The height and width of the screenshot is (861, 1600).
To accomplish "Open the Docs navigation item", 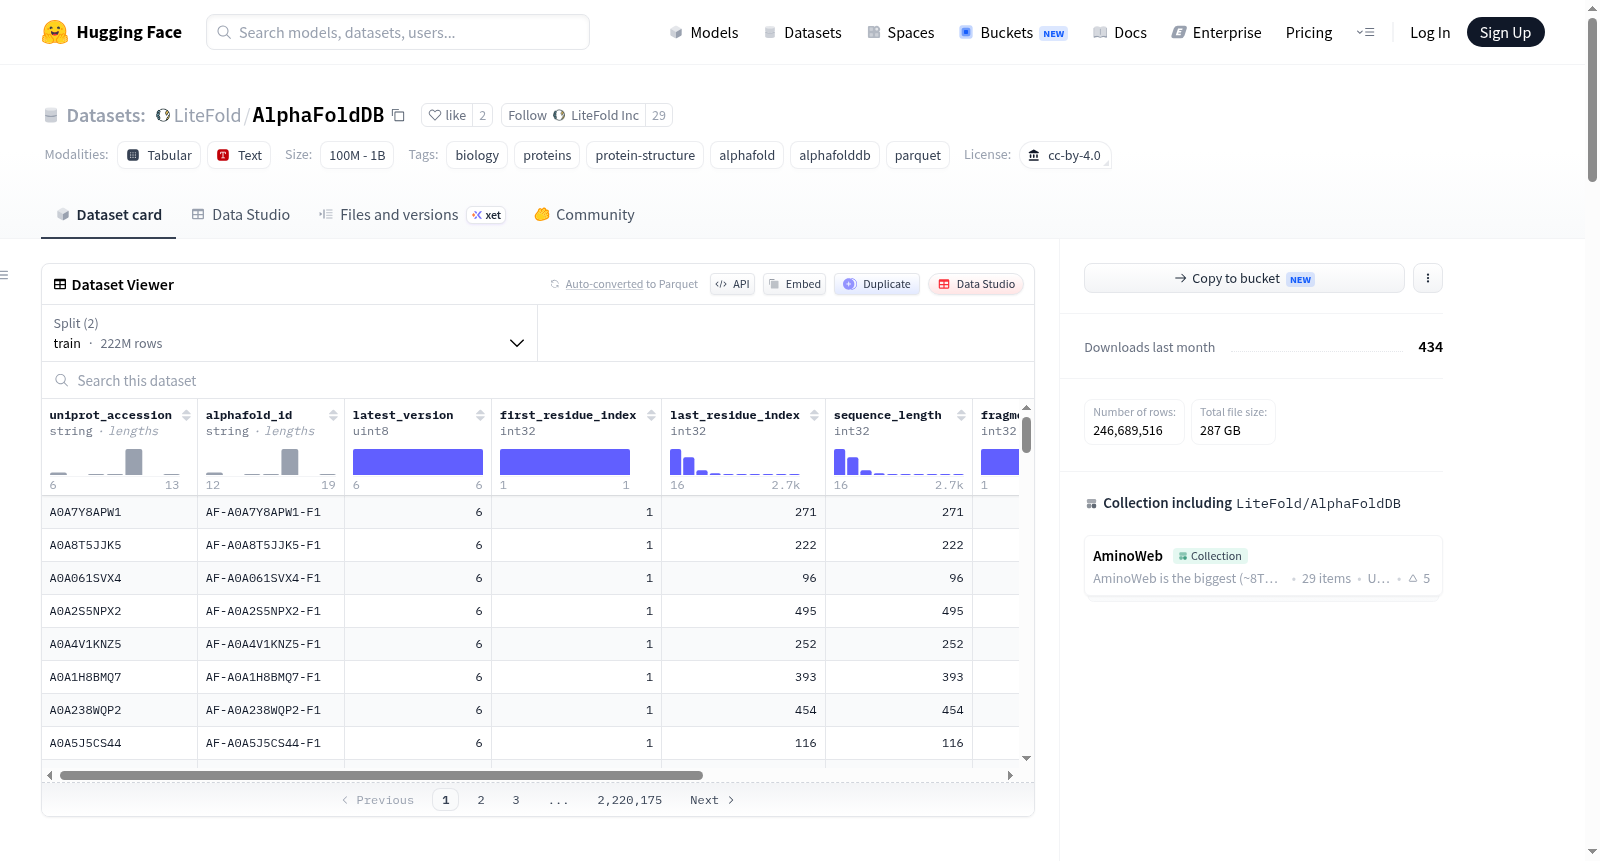I will pos(1119,32).
